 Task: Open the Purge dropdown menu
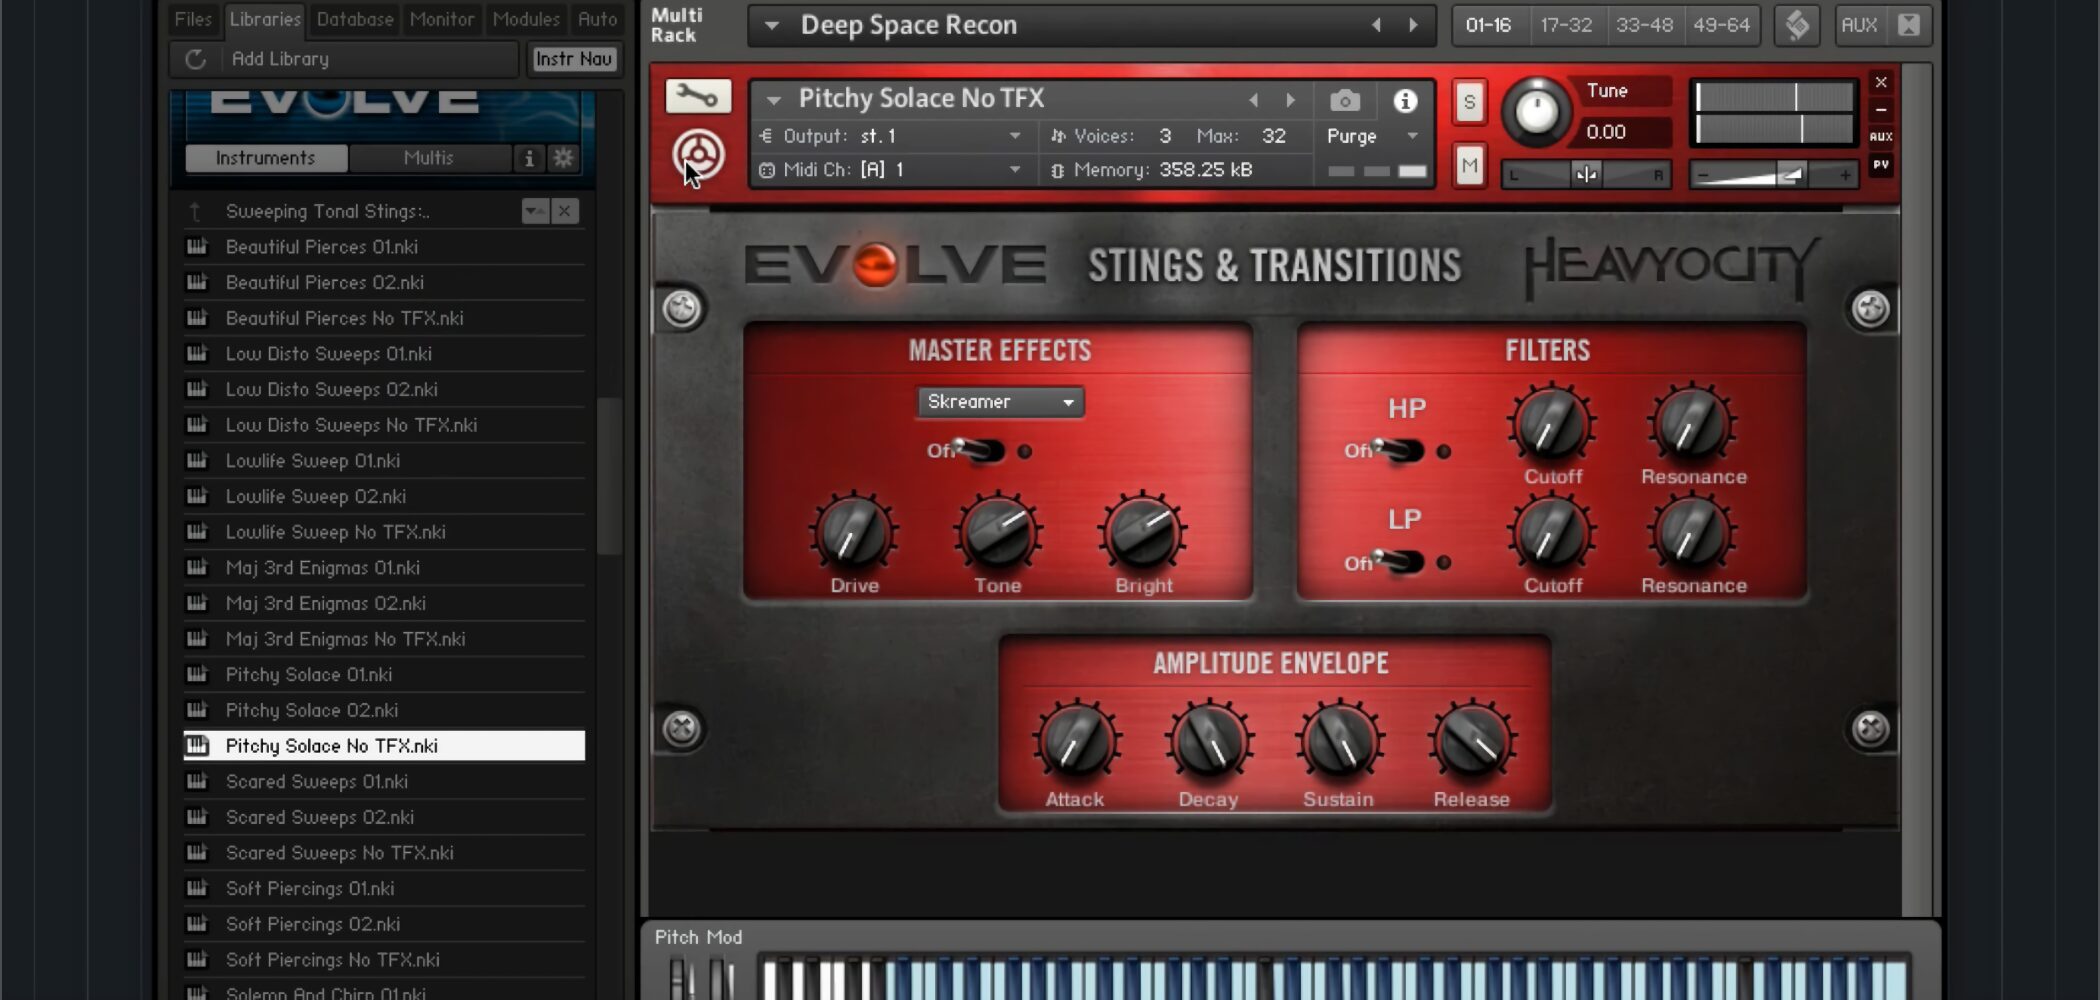point(1372,136)
